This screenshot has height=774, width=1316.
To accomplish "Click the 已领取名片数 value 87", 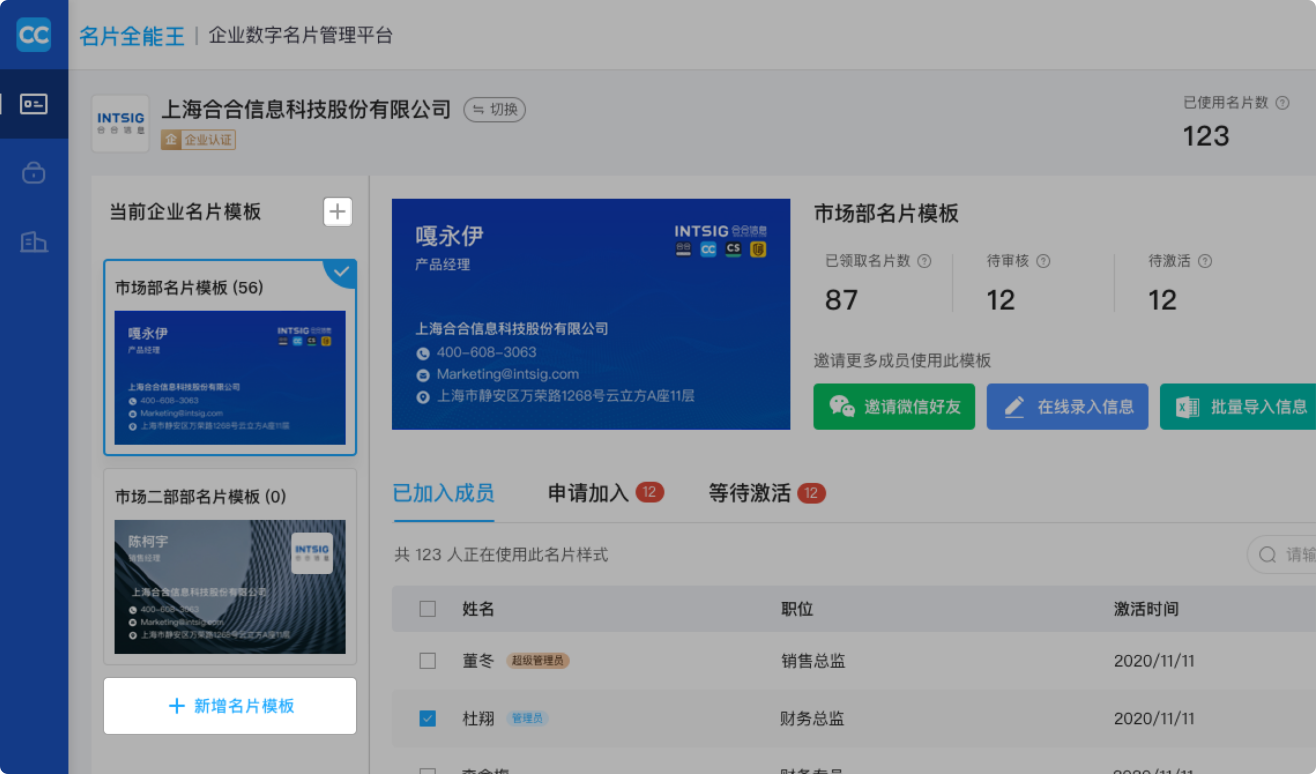I will coord(842,300).
